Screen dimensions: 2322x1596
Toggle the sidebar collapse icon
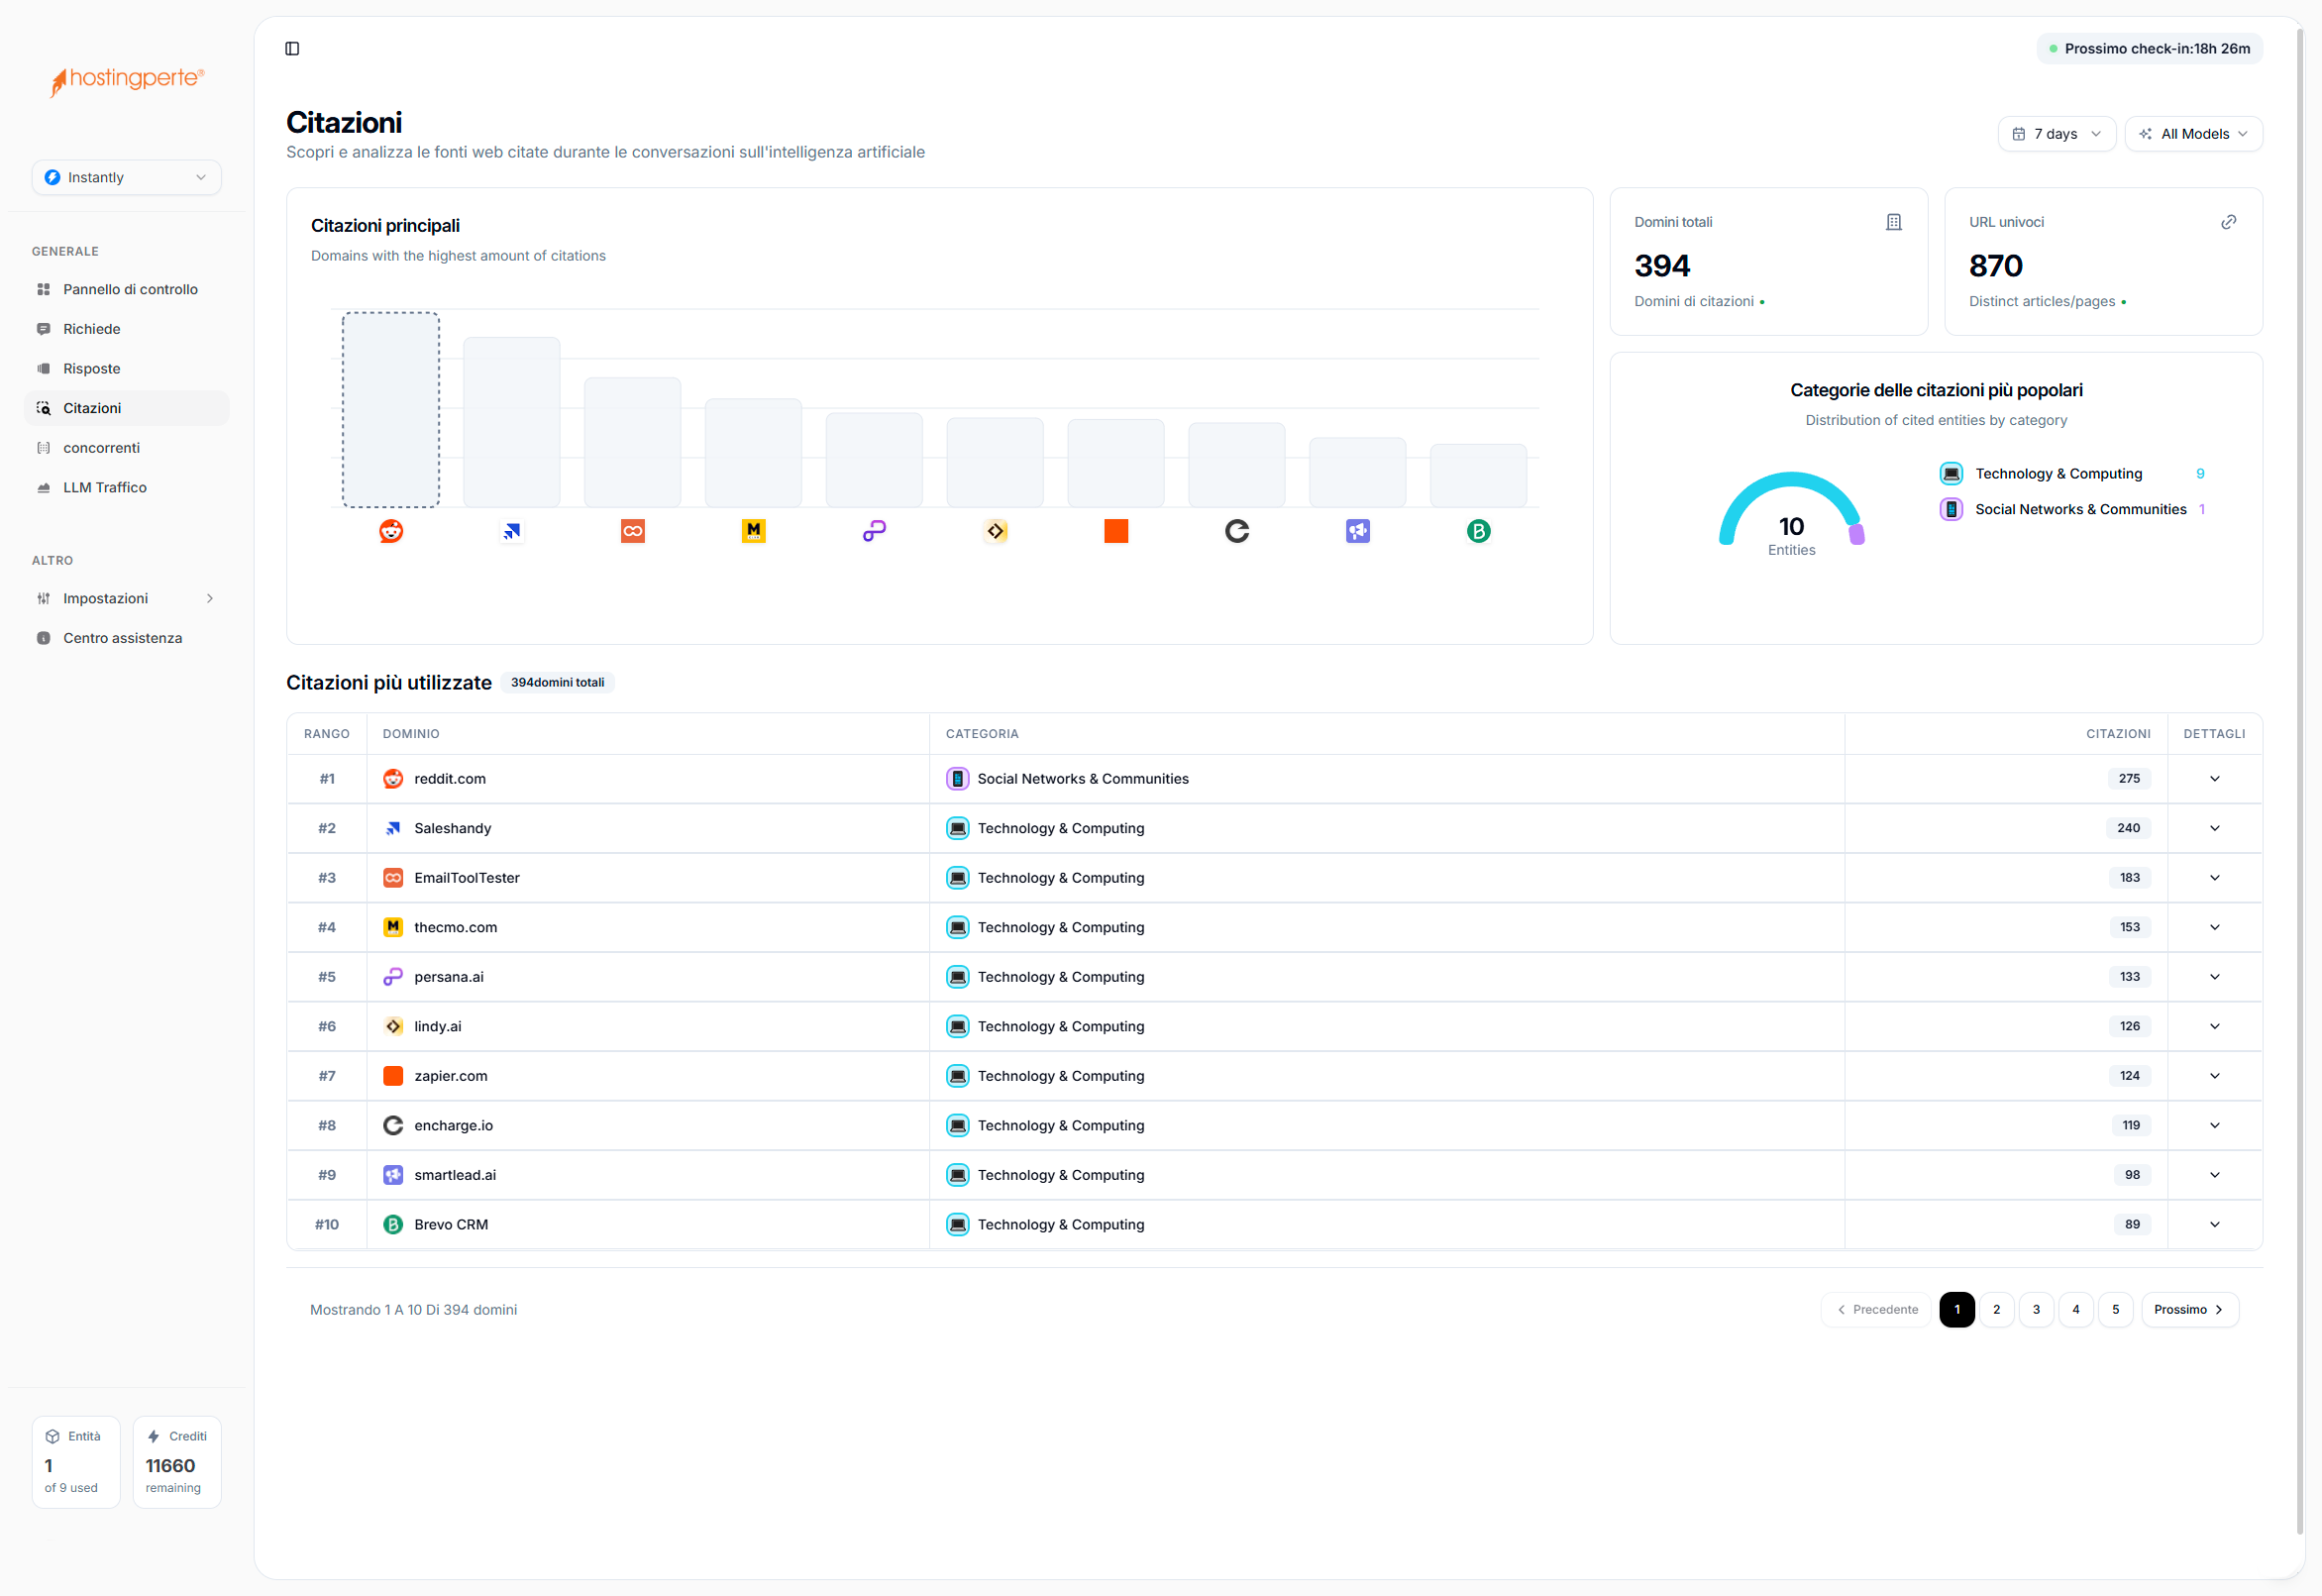click(292, 48)
